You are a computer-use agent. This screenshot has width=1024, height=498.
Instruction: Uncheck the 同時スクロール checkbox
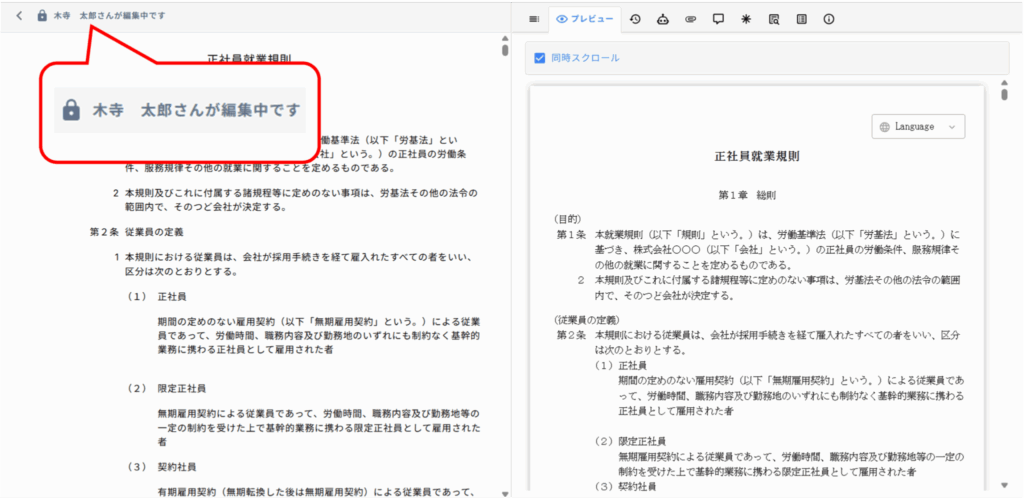click(540, 58)
